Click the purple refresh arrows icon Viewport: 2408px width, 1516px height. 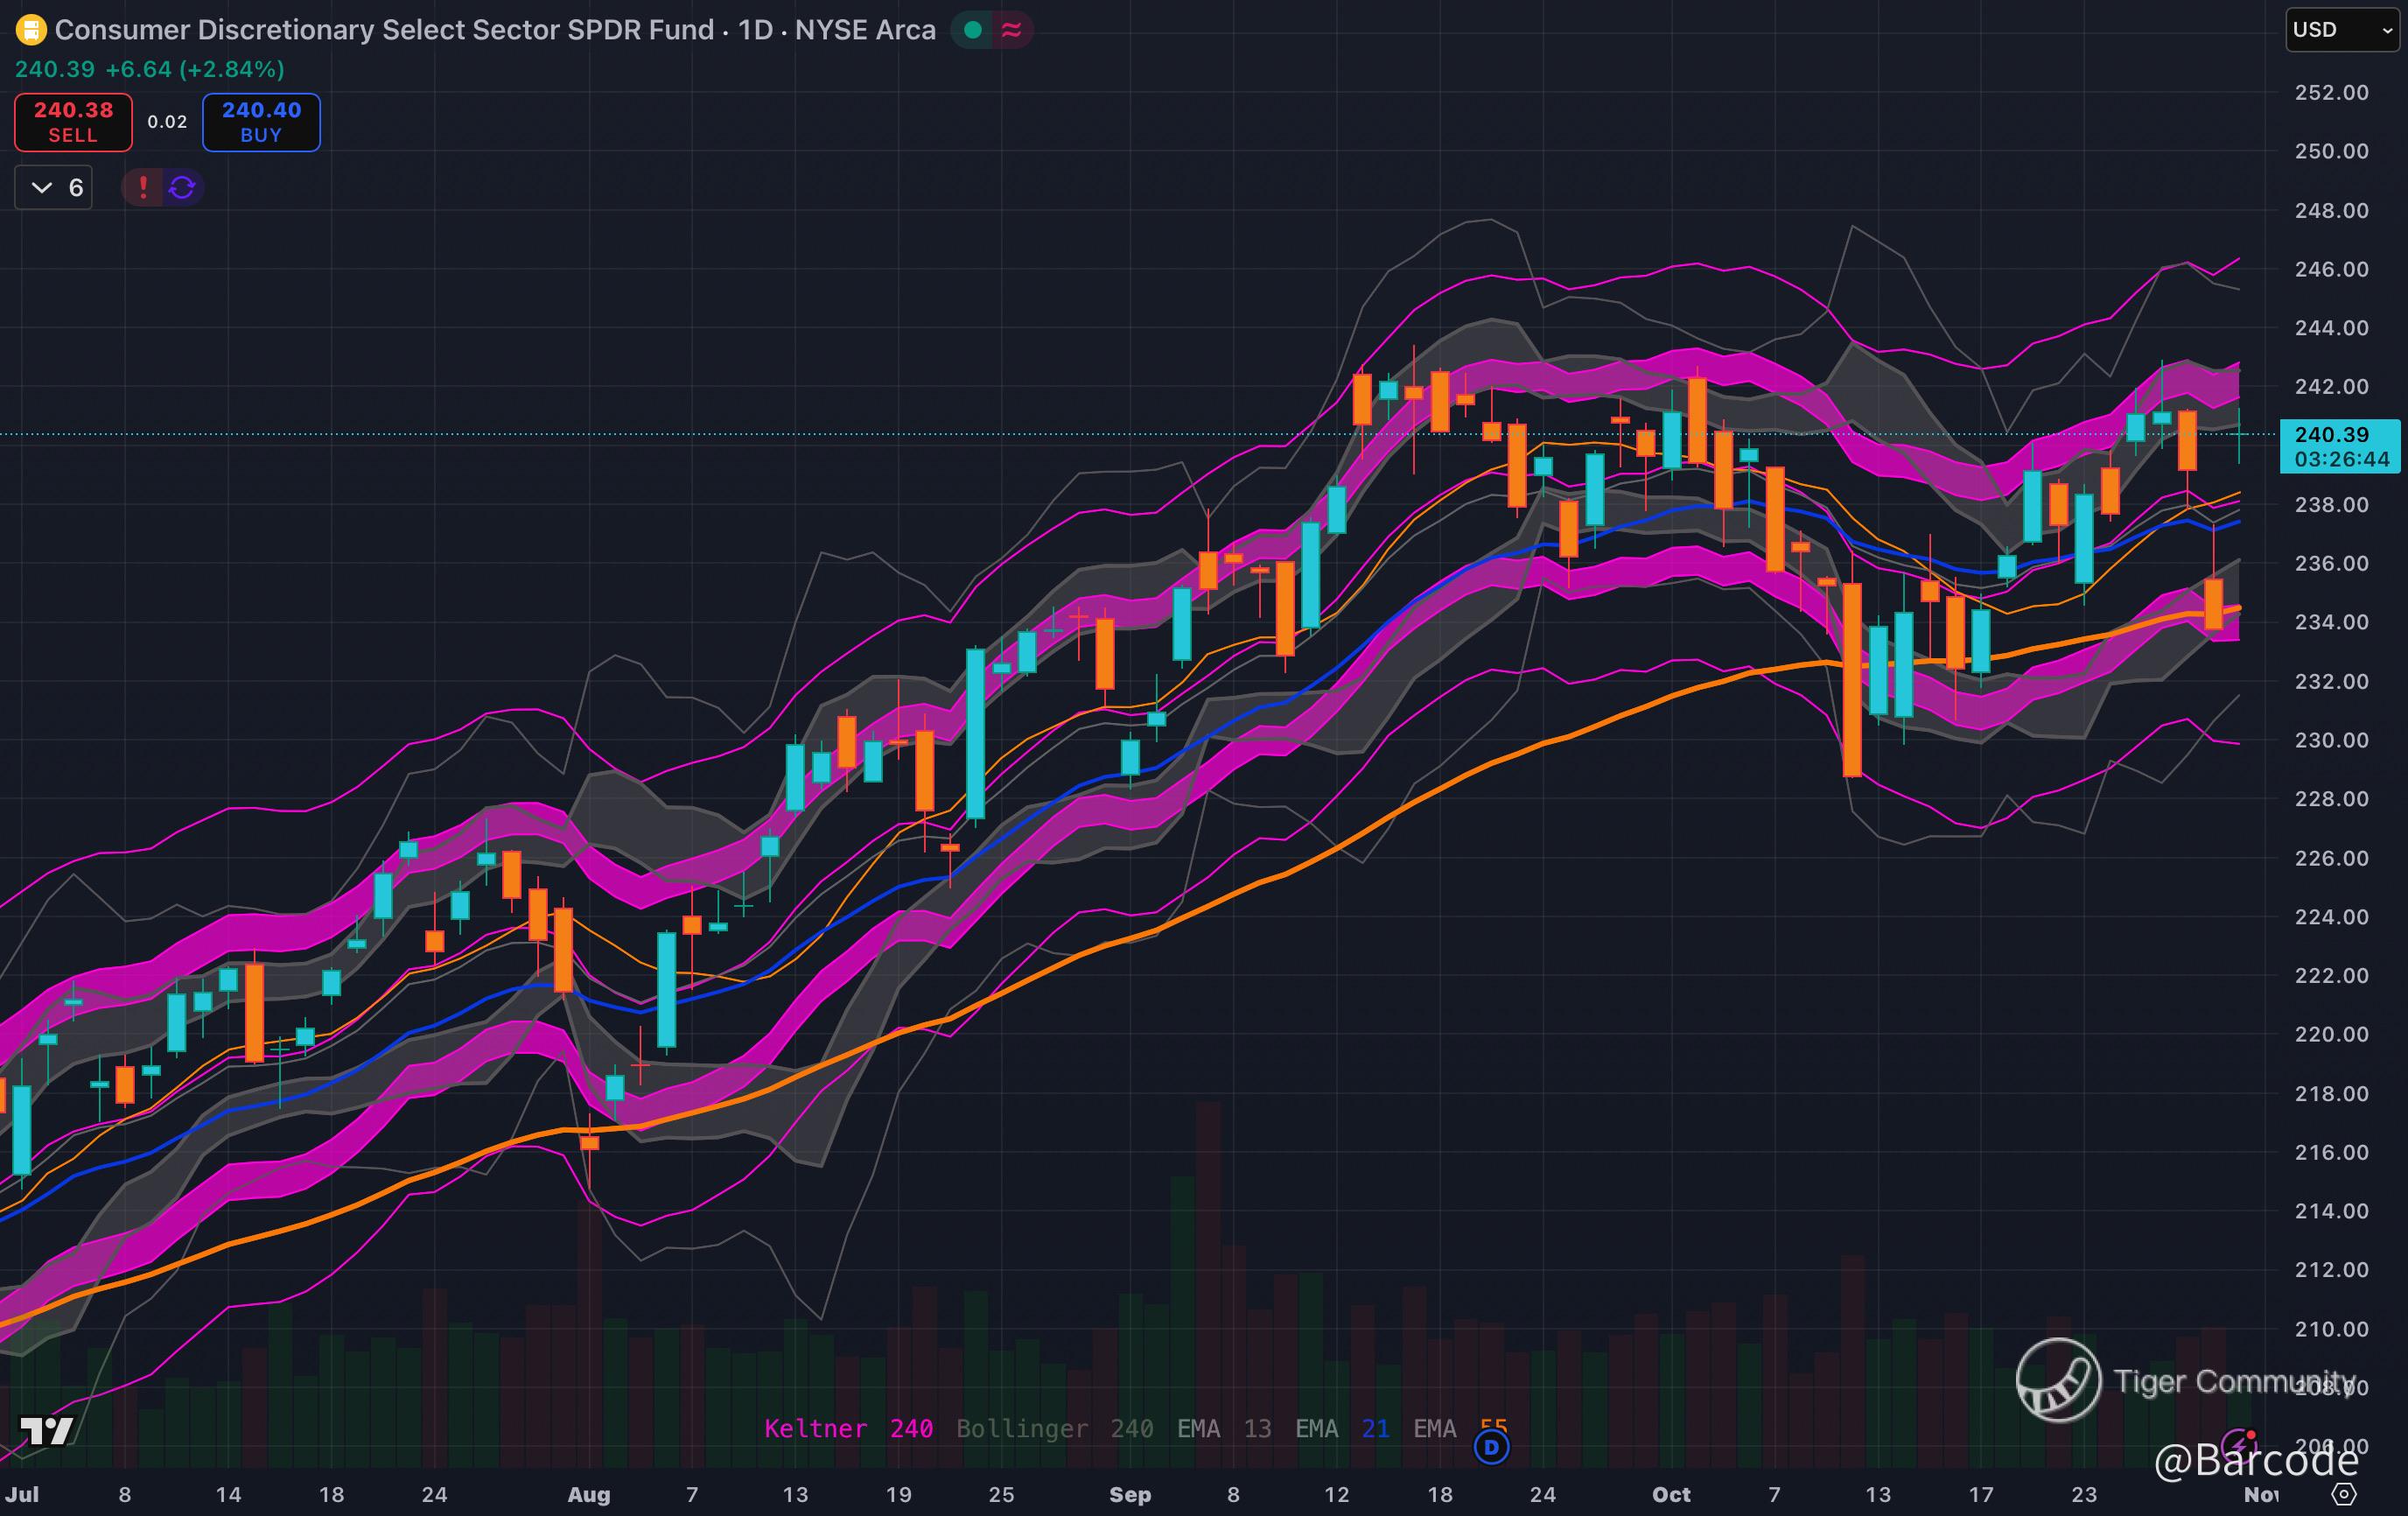(x=182, y=187)
